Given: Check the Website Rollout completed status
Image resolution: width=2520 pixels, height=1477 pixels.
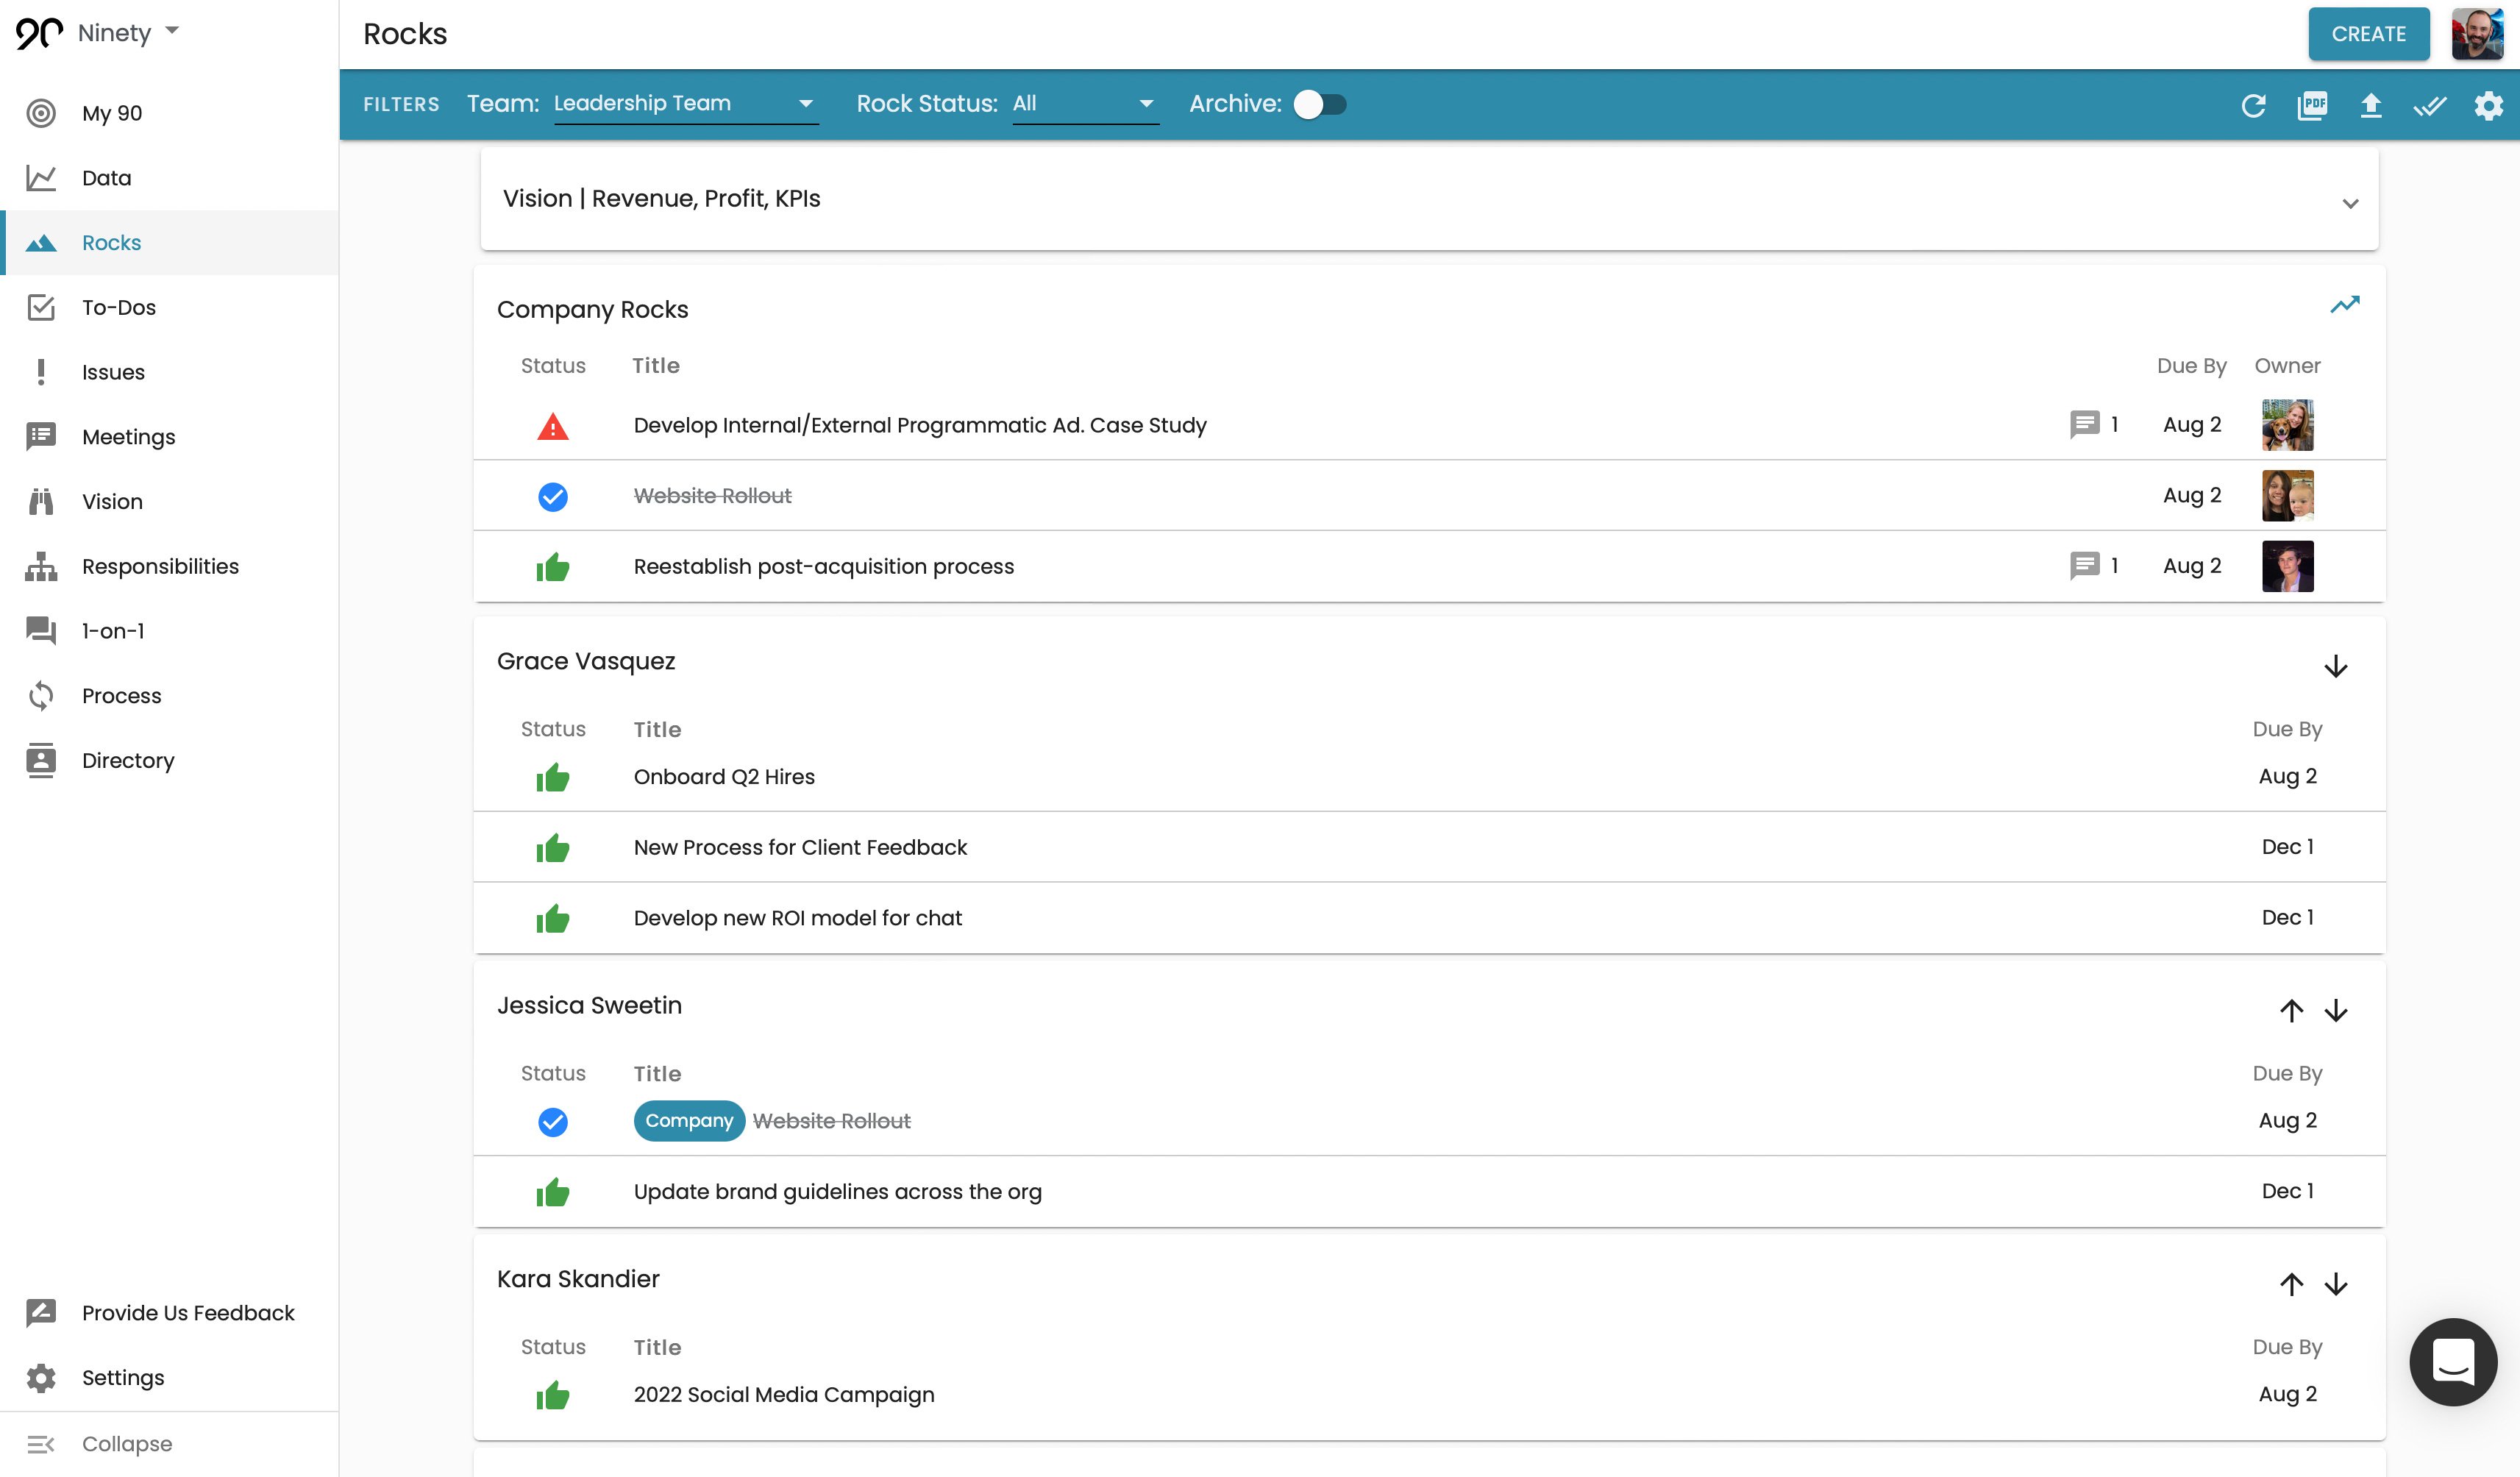Looking at the screenshot, I should [x=554, y=494].
